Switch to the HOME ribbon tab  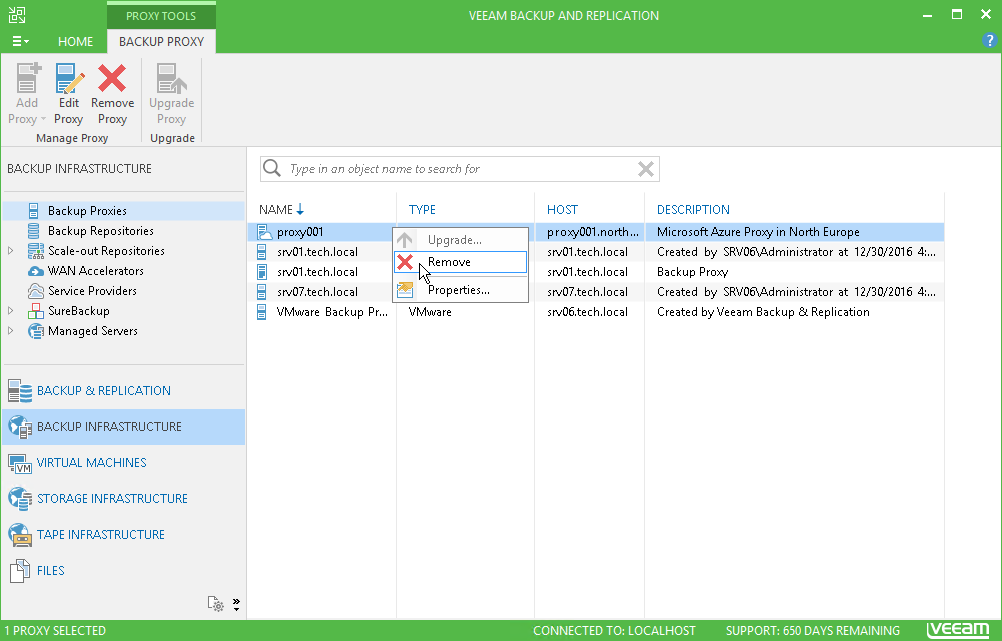pos(75,42)
